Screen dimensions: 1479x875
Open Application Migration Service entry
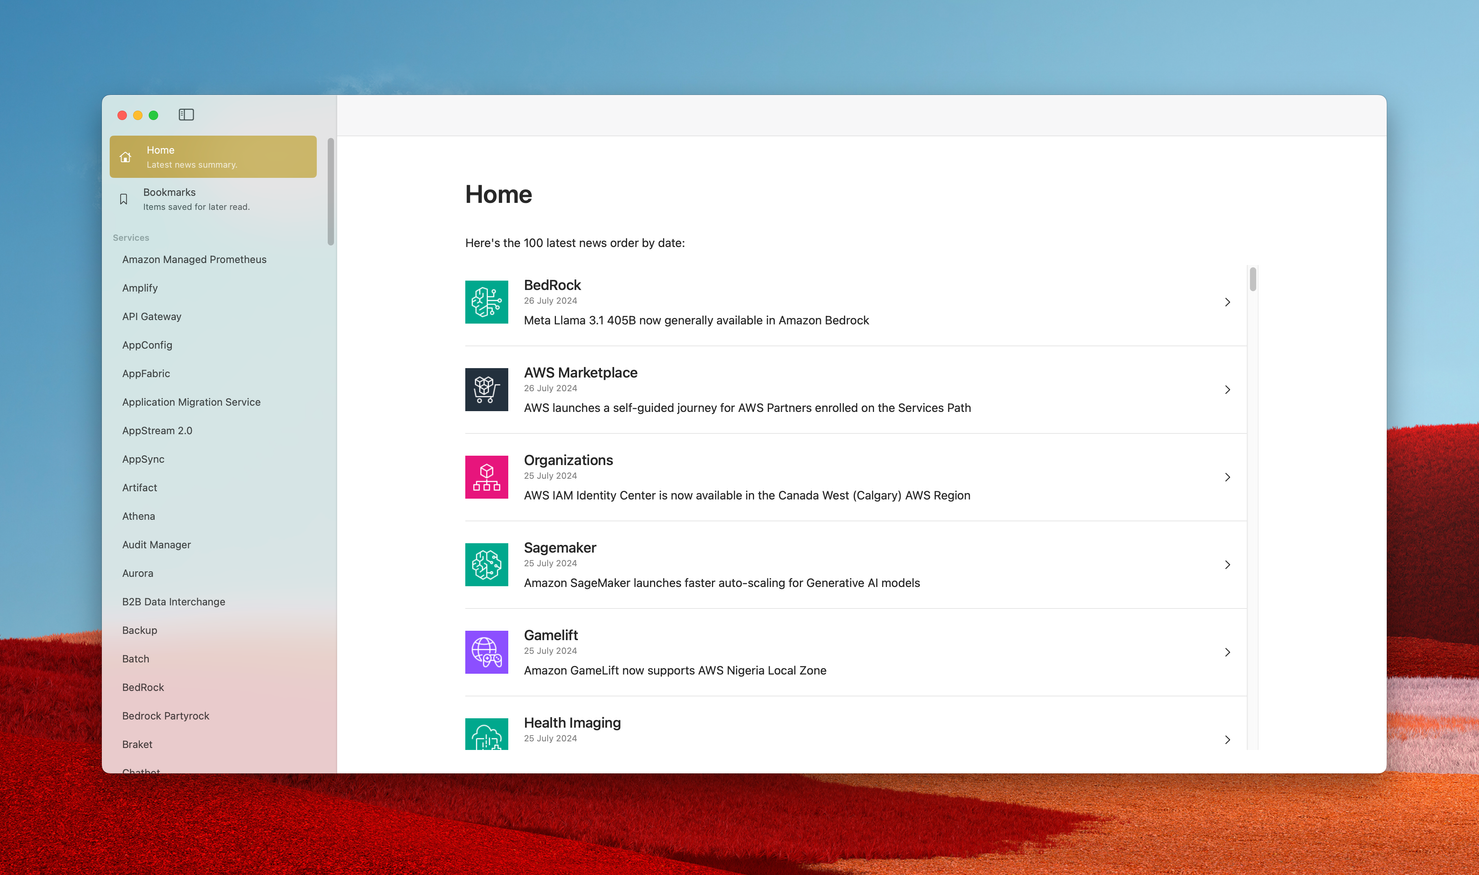pyautogui.click(x=191, y=402)
